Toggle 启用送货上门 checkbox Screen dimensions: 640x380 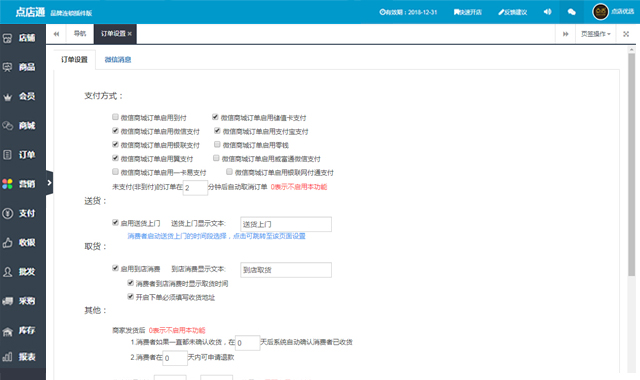pos(116,222)
